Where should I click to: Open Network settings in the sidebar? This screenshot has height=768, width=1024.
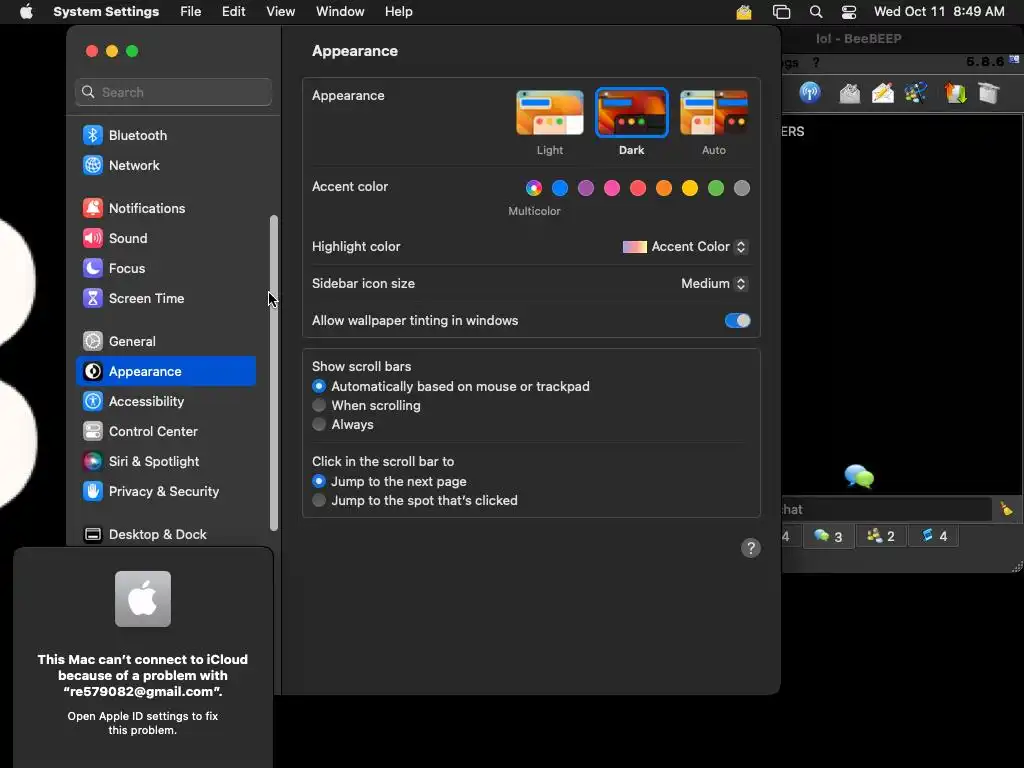click(x=166, y=165)
